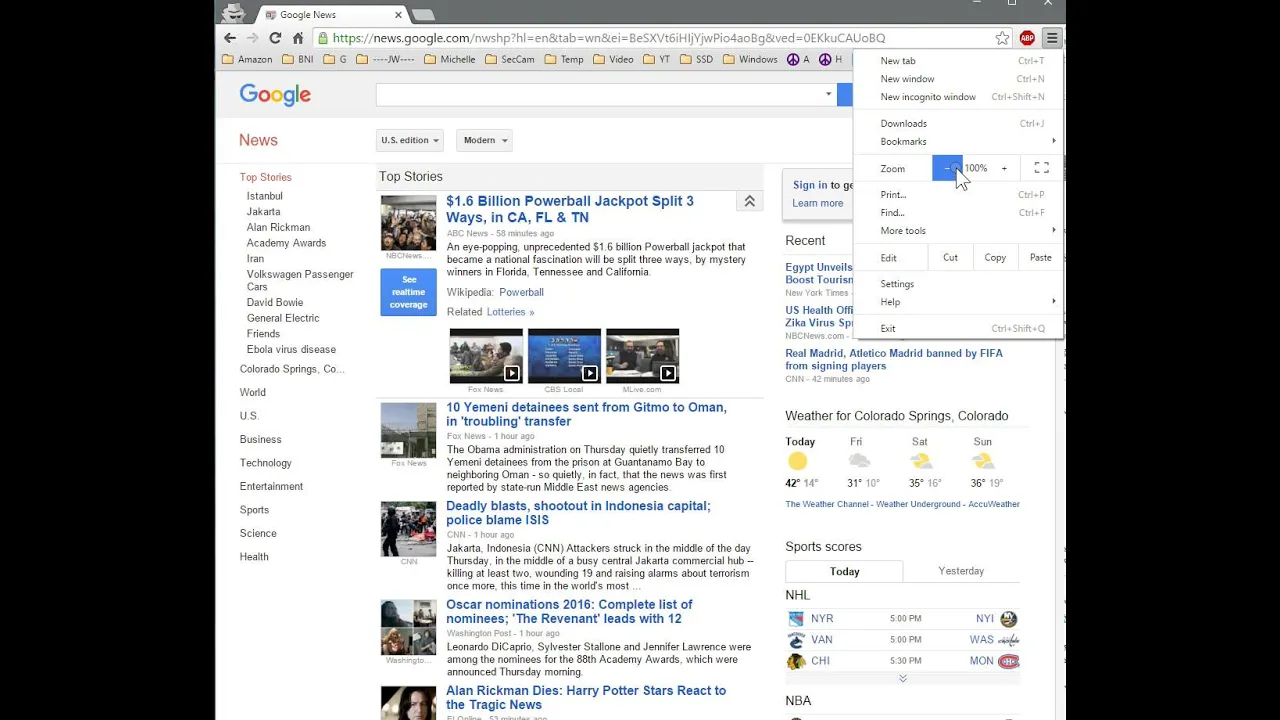
Task: Open the Powerball Wikipedia link
Action: point(521,292)
